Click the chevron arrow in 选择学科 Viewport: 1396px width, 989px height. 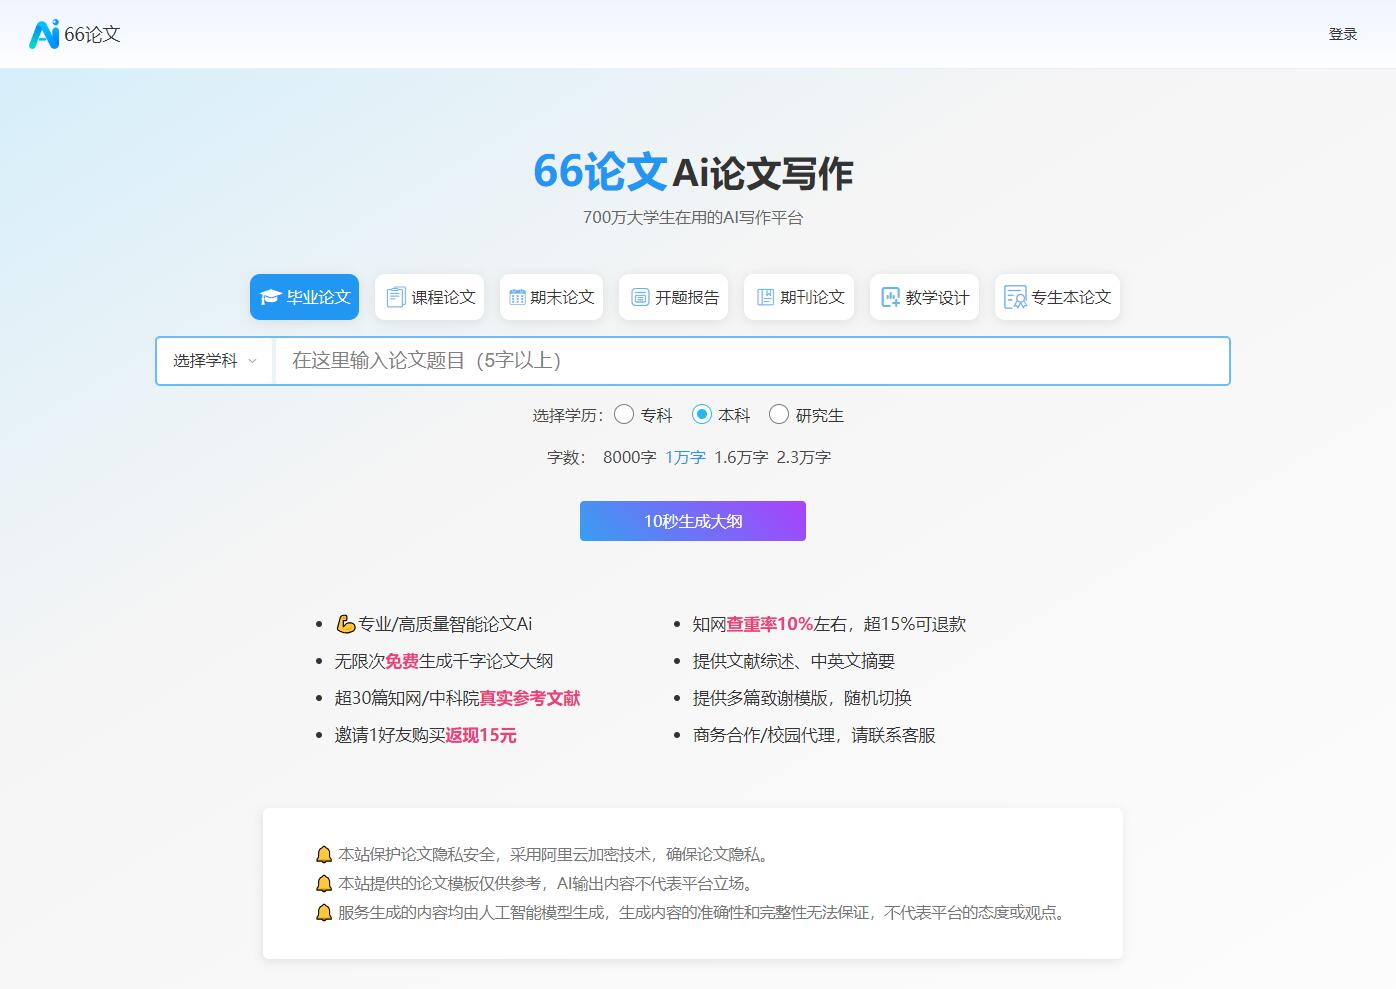(252, 361)
